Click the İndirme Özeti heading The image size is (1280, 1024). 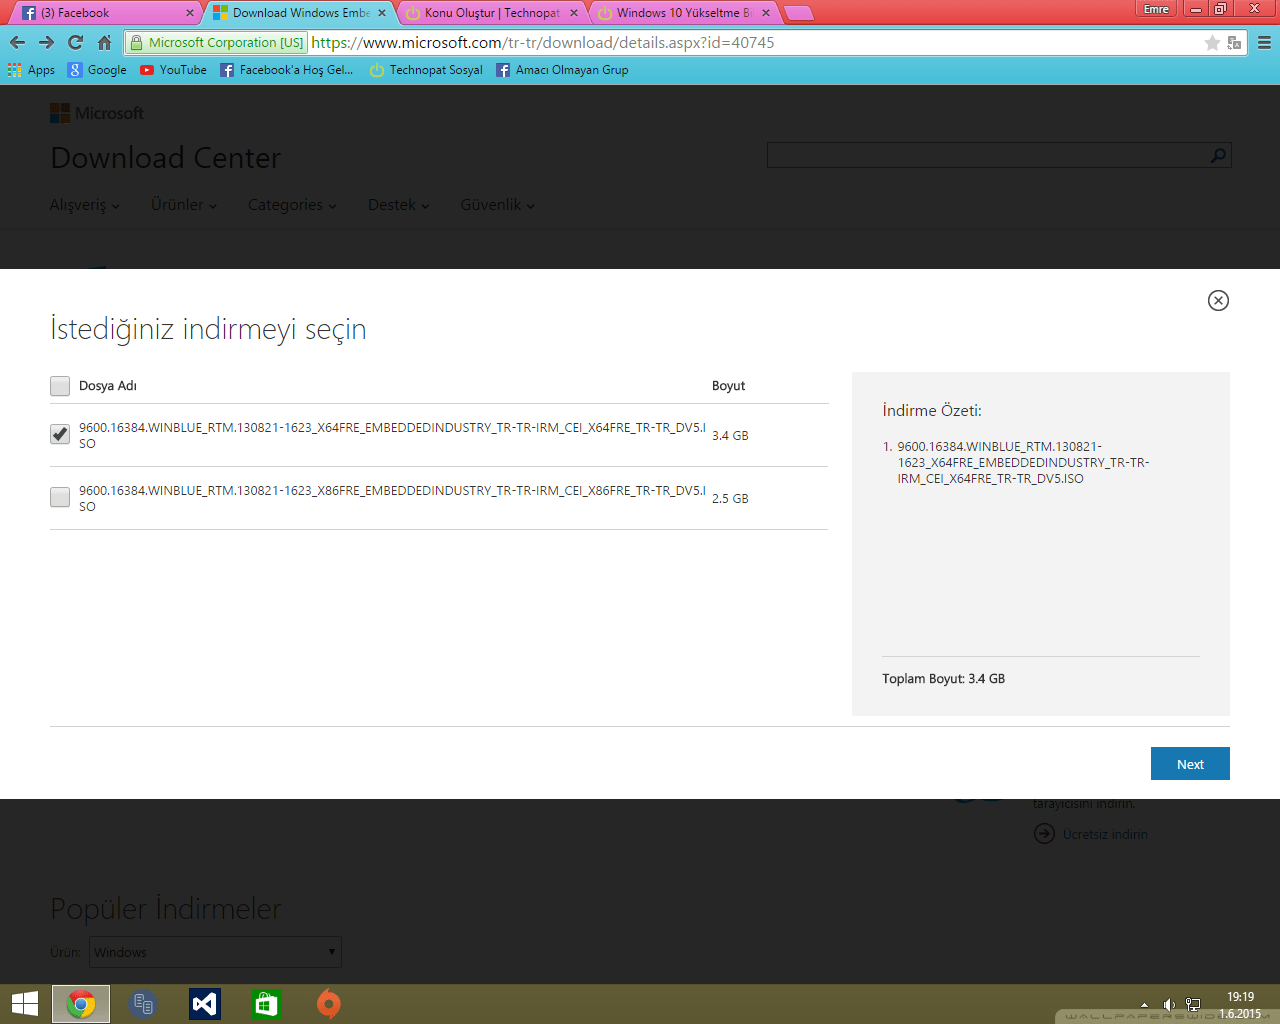(932, 410)
